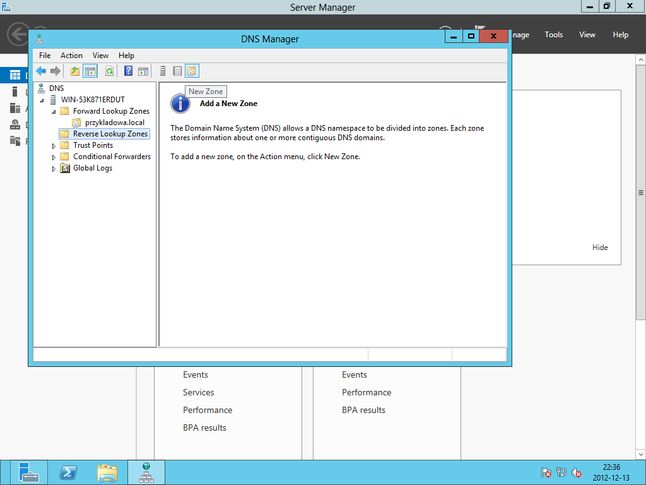Click the blue Help question-mark toolbar icon
646x485 pixels.
129,71
